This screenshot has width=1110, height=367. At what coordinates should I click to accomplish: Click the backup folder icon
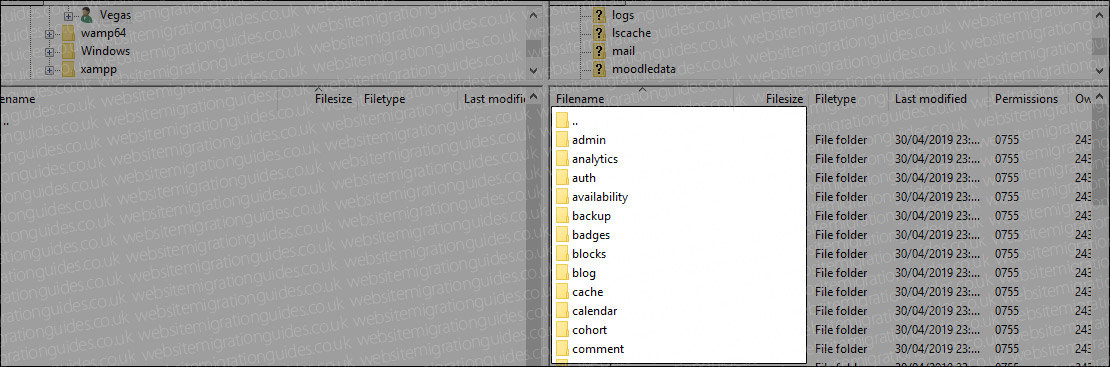[562, 215]
